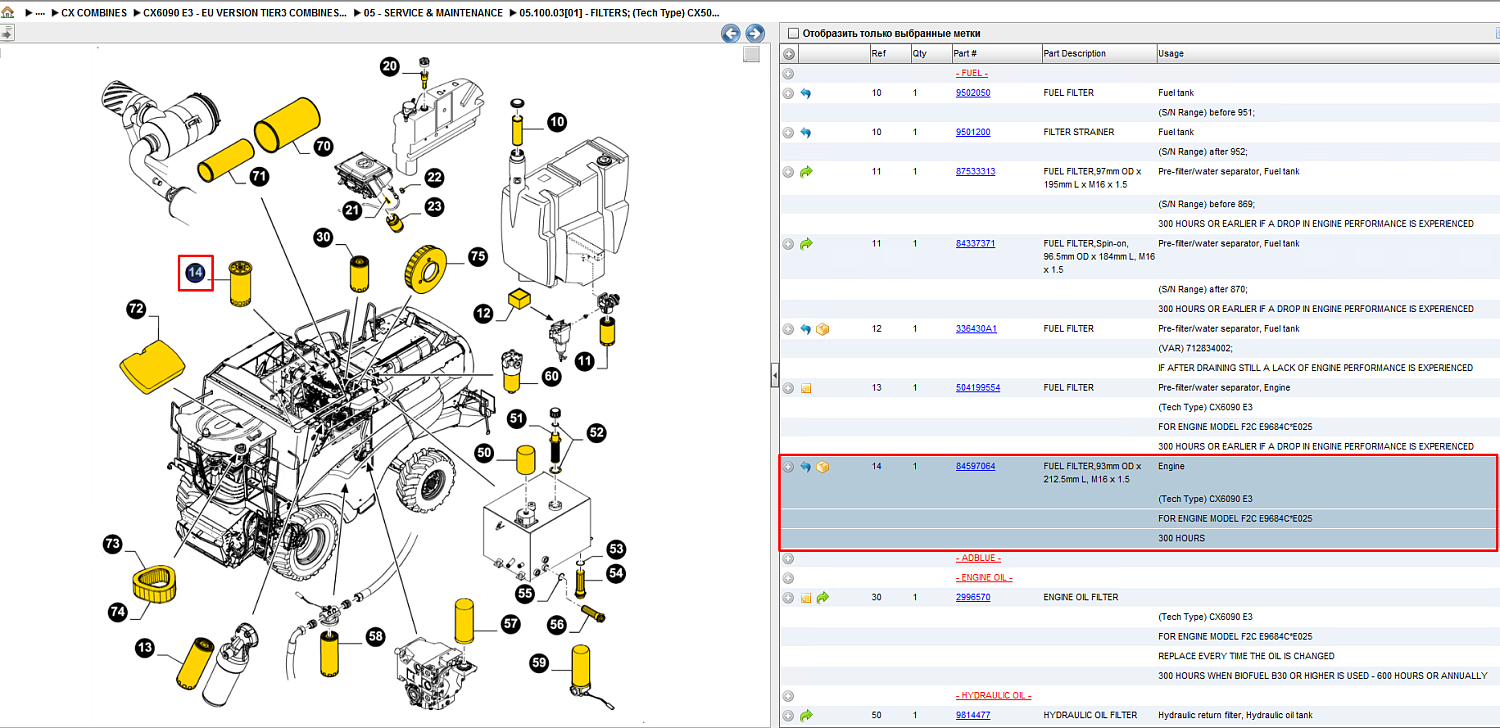Image resolution: width=1500 pixels, height=728 pixels.
Task: Click the green arrow icon for part 9814477
Action: coord(806,715)
